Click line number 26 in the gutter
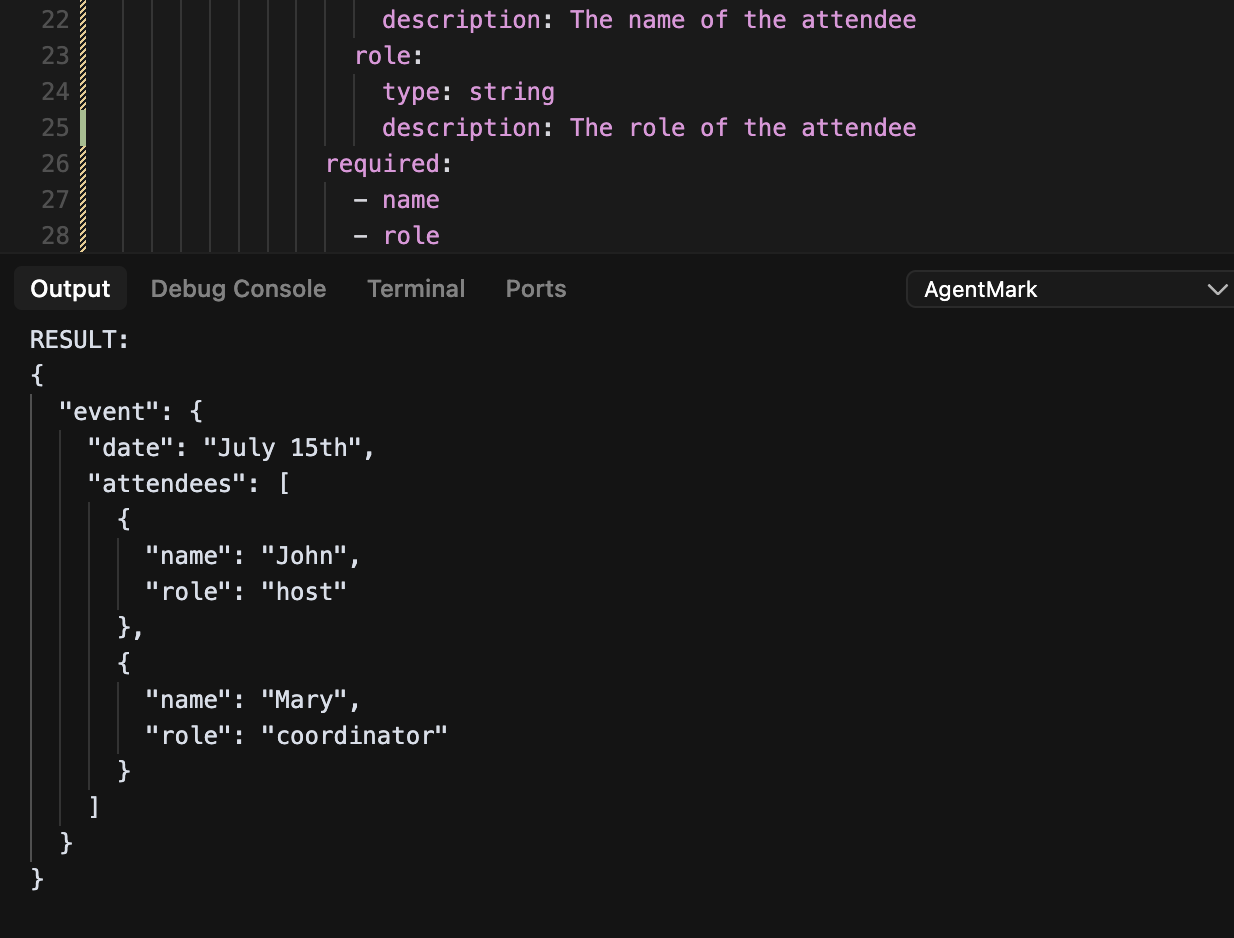 pos(56,163)
